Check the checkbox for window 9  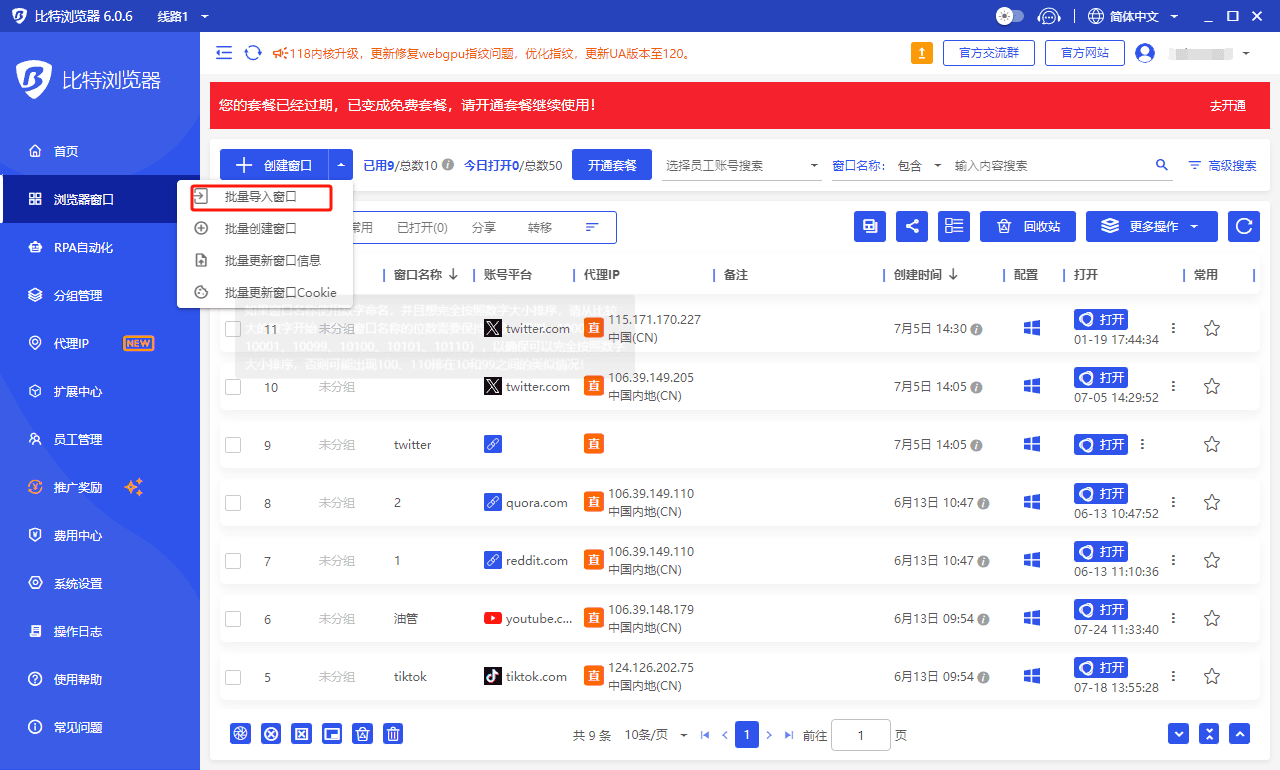[232, 444]
